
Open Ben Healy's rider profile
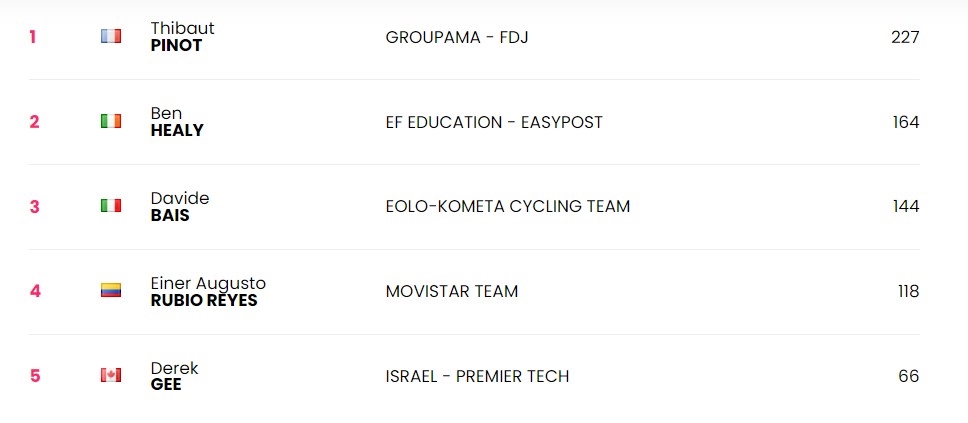click(176, 122)
